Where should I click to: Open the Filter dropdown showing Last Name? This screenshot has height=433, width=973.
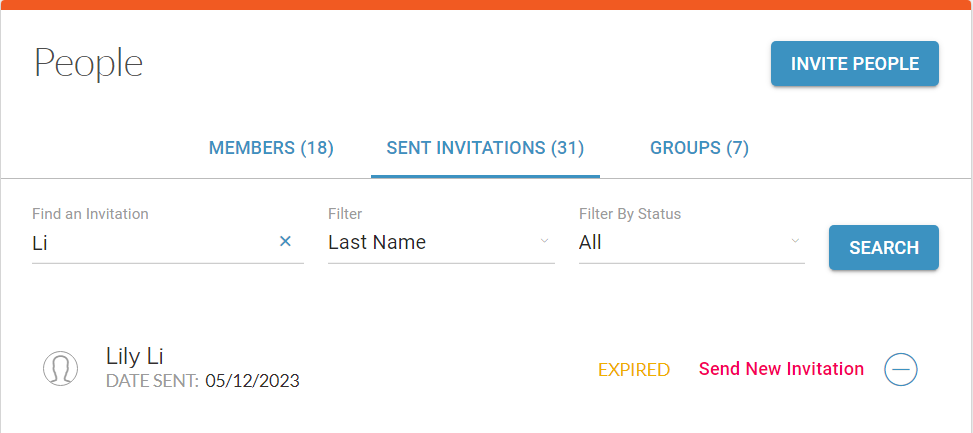tap(441, 243)
